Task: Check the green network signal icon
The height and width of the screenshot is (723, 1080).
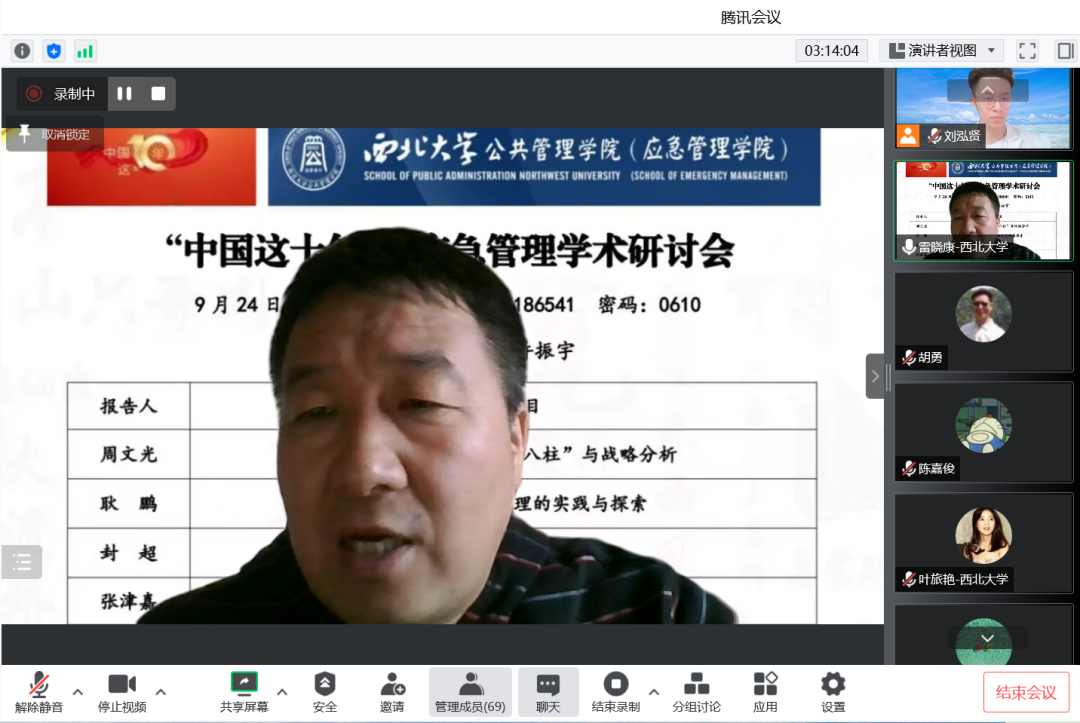Action: [x=85, y=51]
